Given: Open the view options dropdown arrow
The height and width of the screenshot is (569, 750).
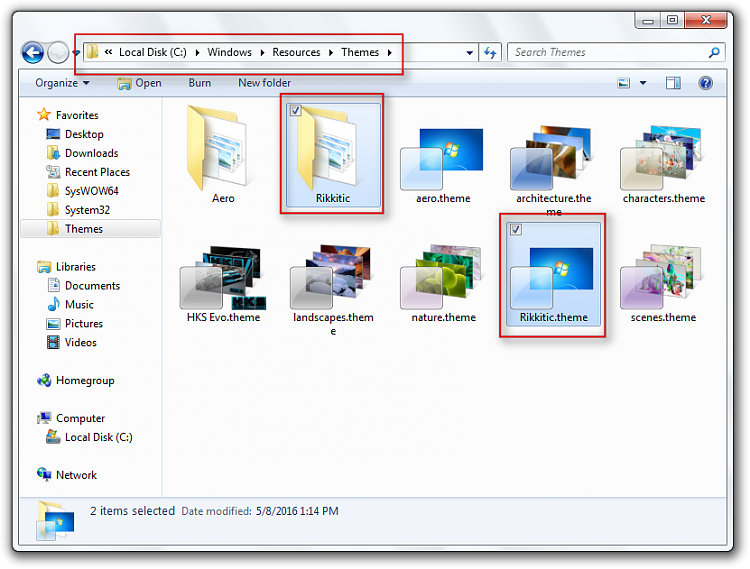Looking at the screenshot, I should coord(643,83).
